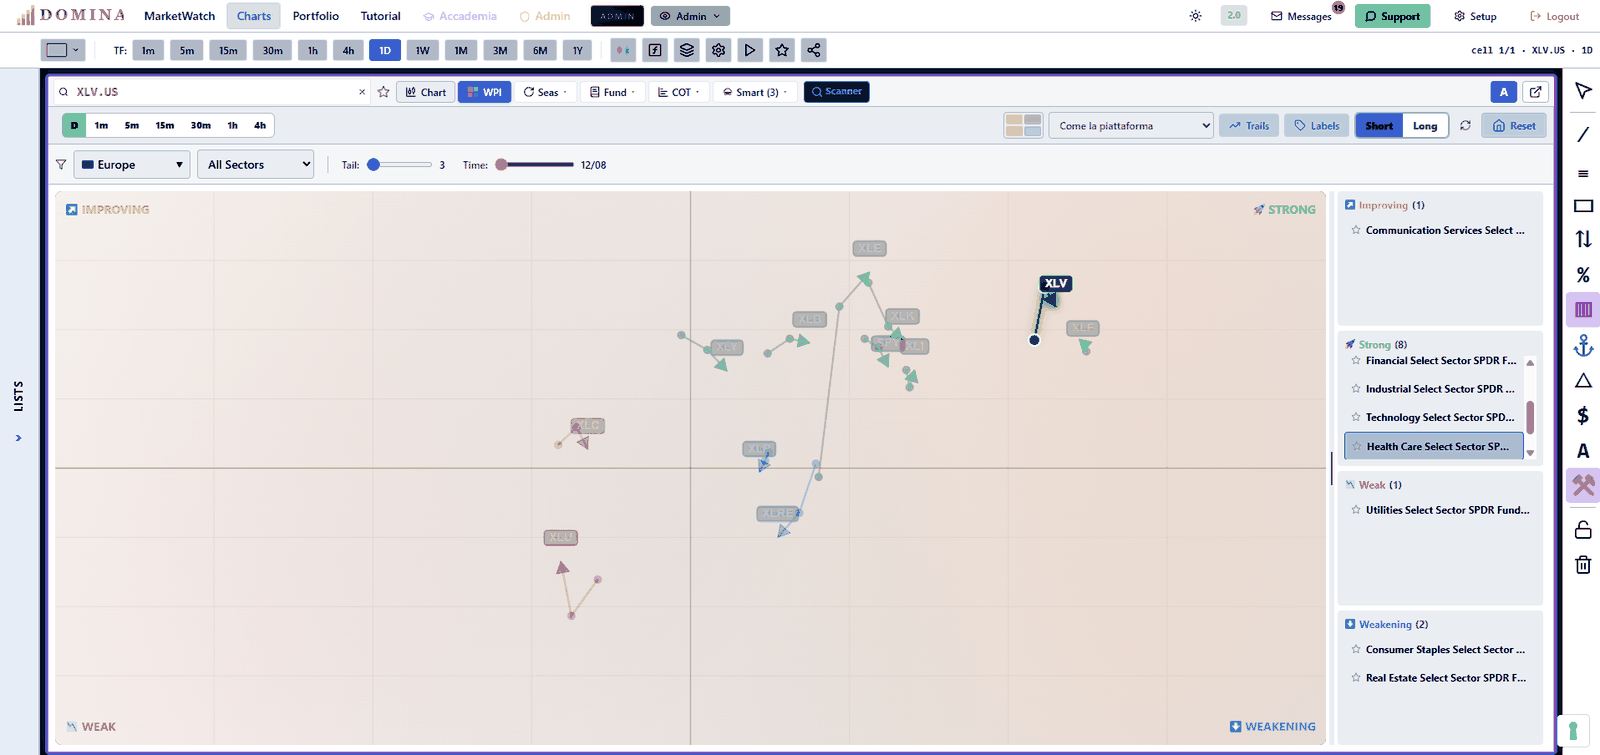Open Messages

tap(1301, 16)
